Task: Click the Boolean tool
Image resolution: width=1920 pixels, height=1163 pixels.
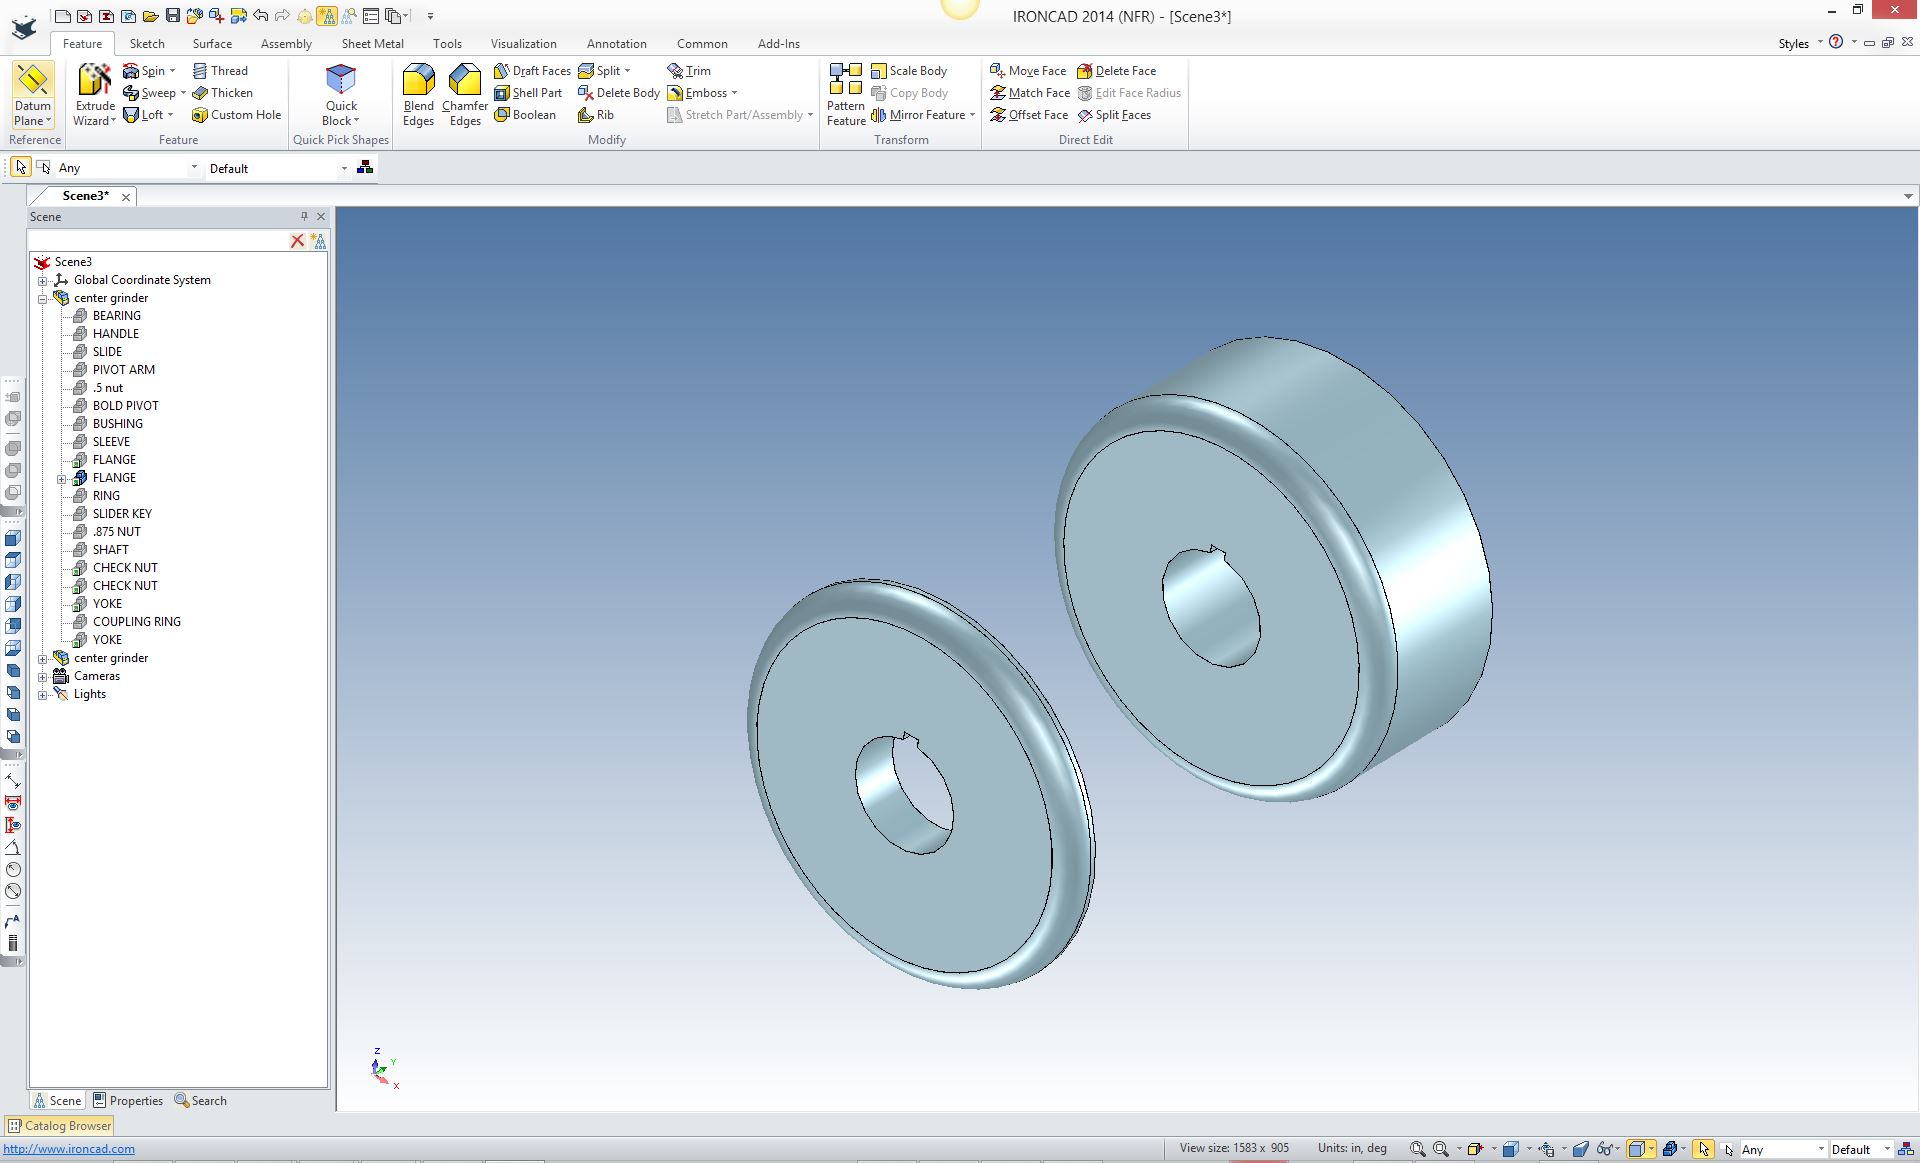Action: coord(525,115)
